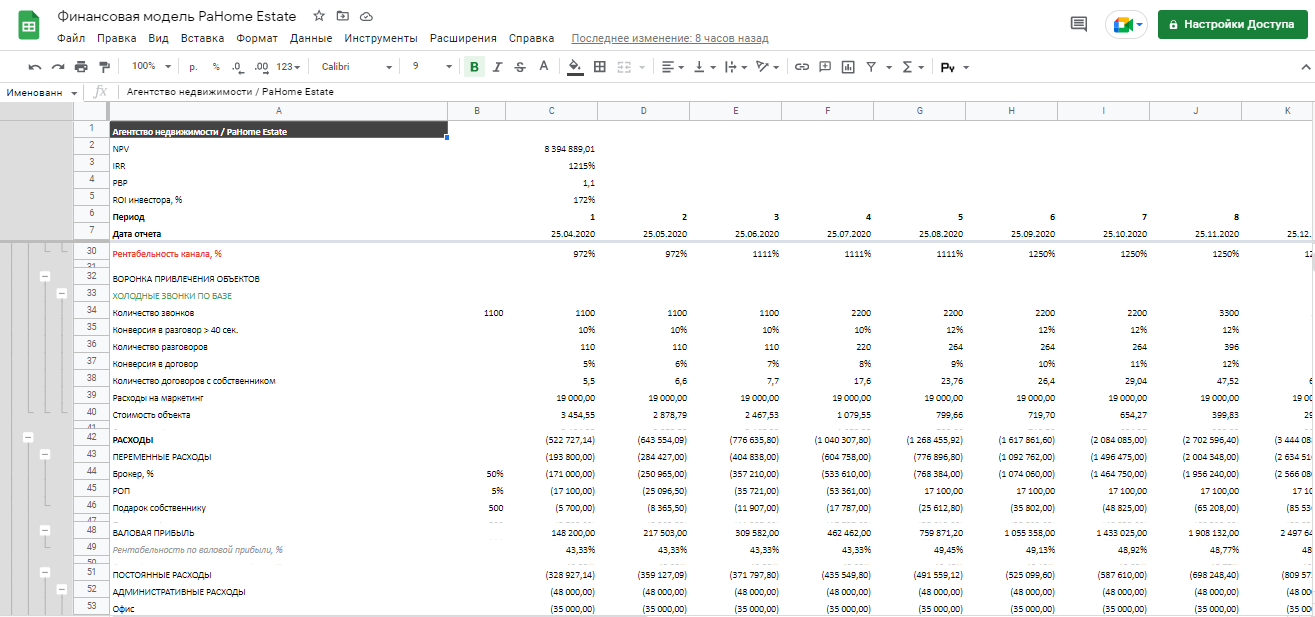
Task: Open fill color picker
Action: pyautogui.click(x=574, y=67)
